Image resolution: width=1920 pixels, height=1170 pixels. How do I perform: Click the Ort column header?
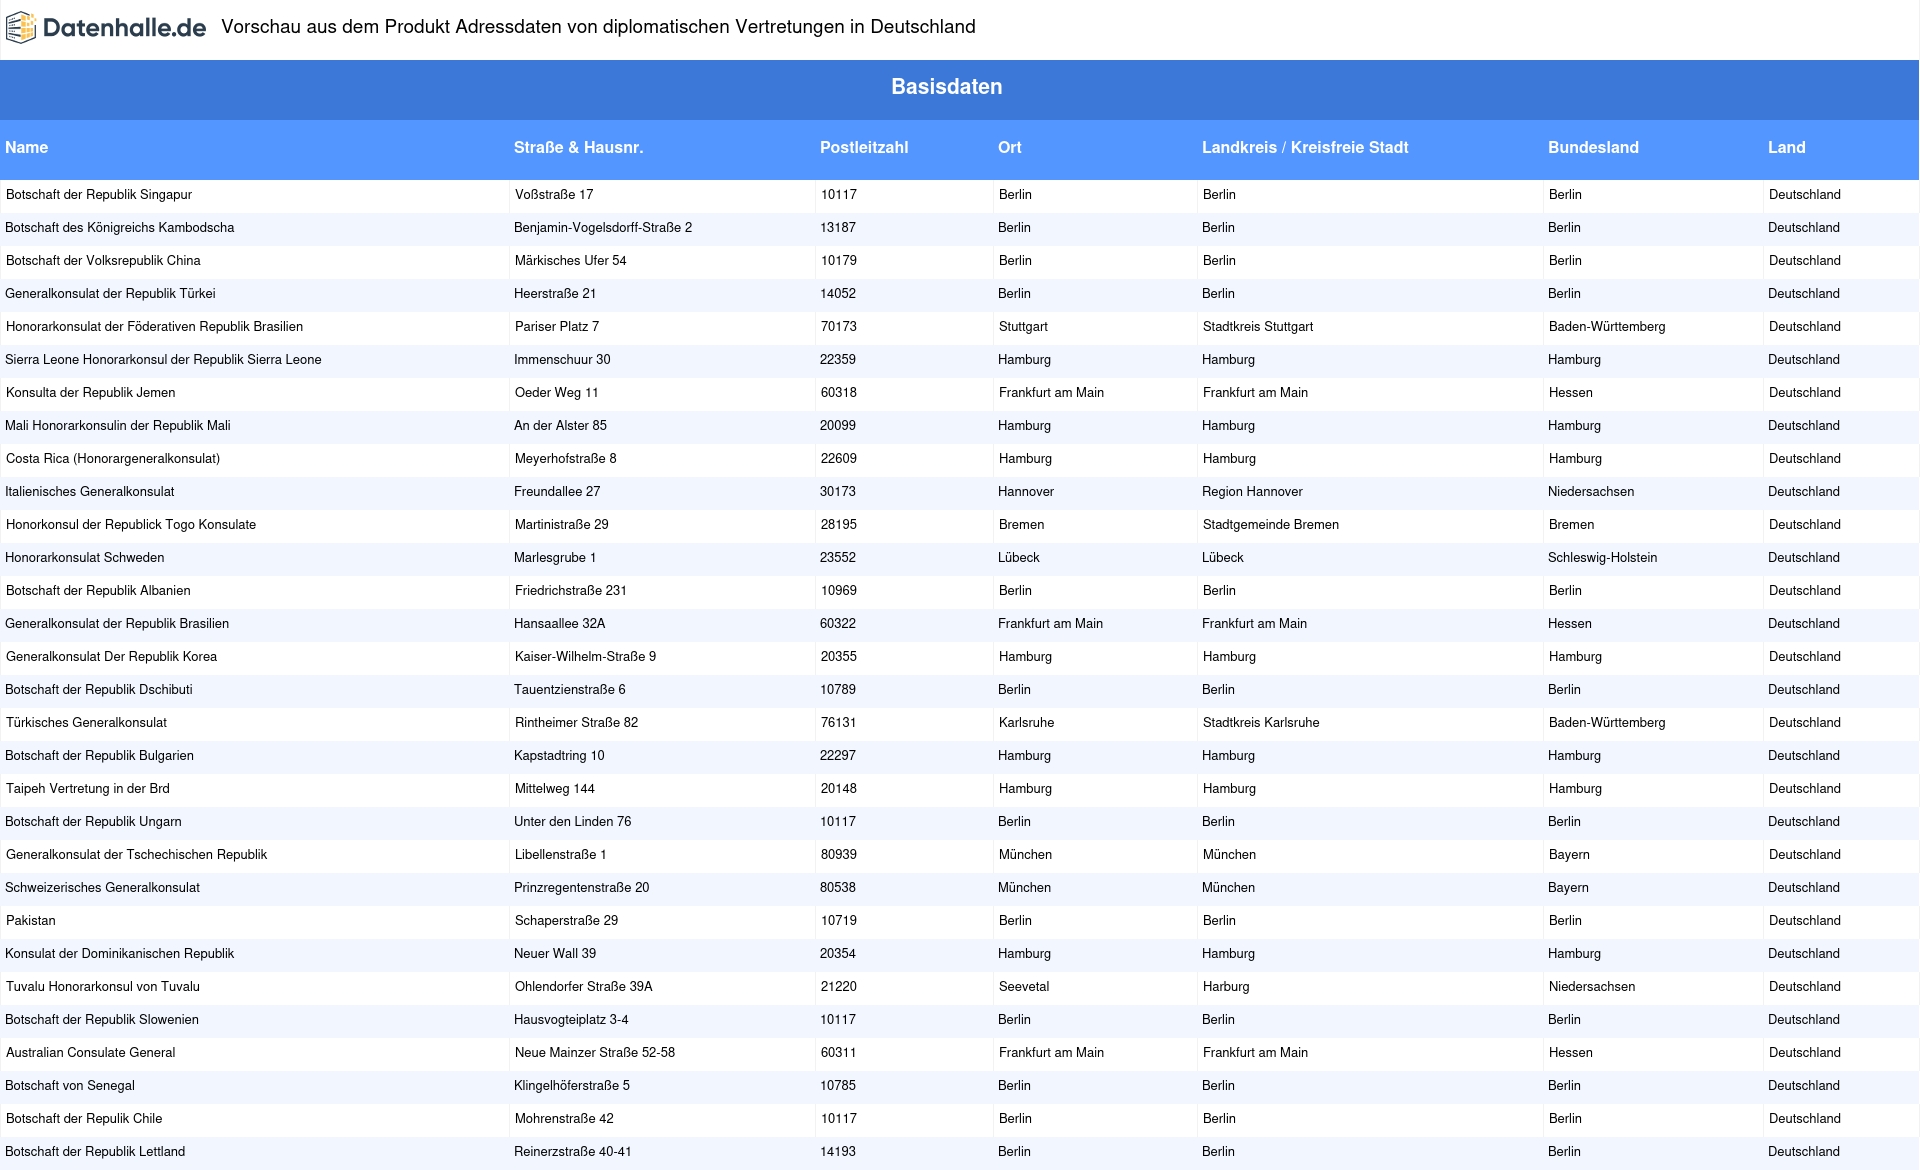coord(1009,147)
